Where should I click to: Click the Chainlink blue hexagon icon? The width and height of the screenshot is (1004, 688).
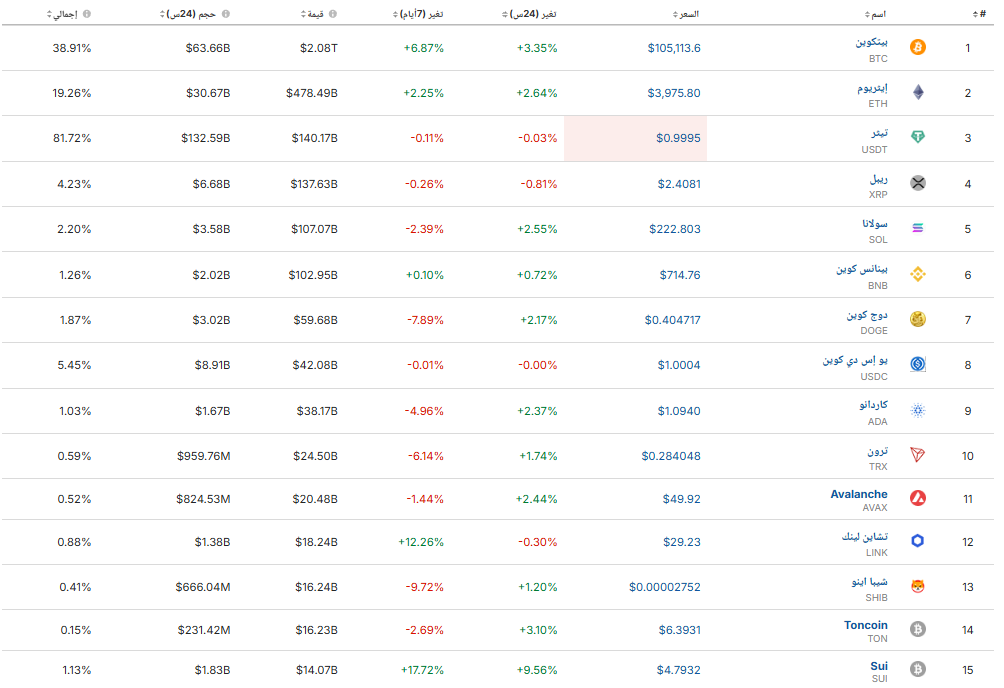[x=917, y=542]
